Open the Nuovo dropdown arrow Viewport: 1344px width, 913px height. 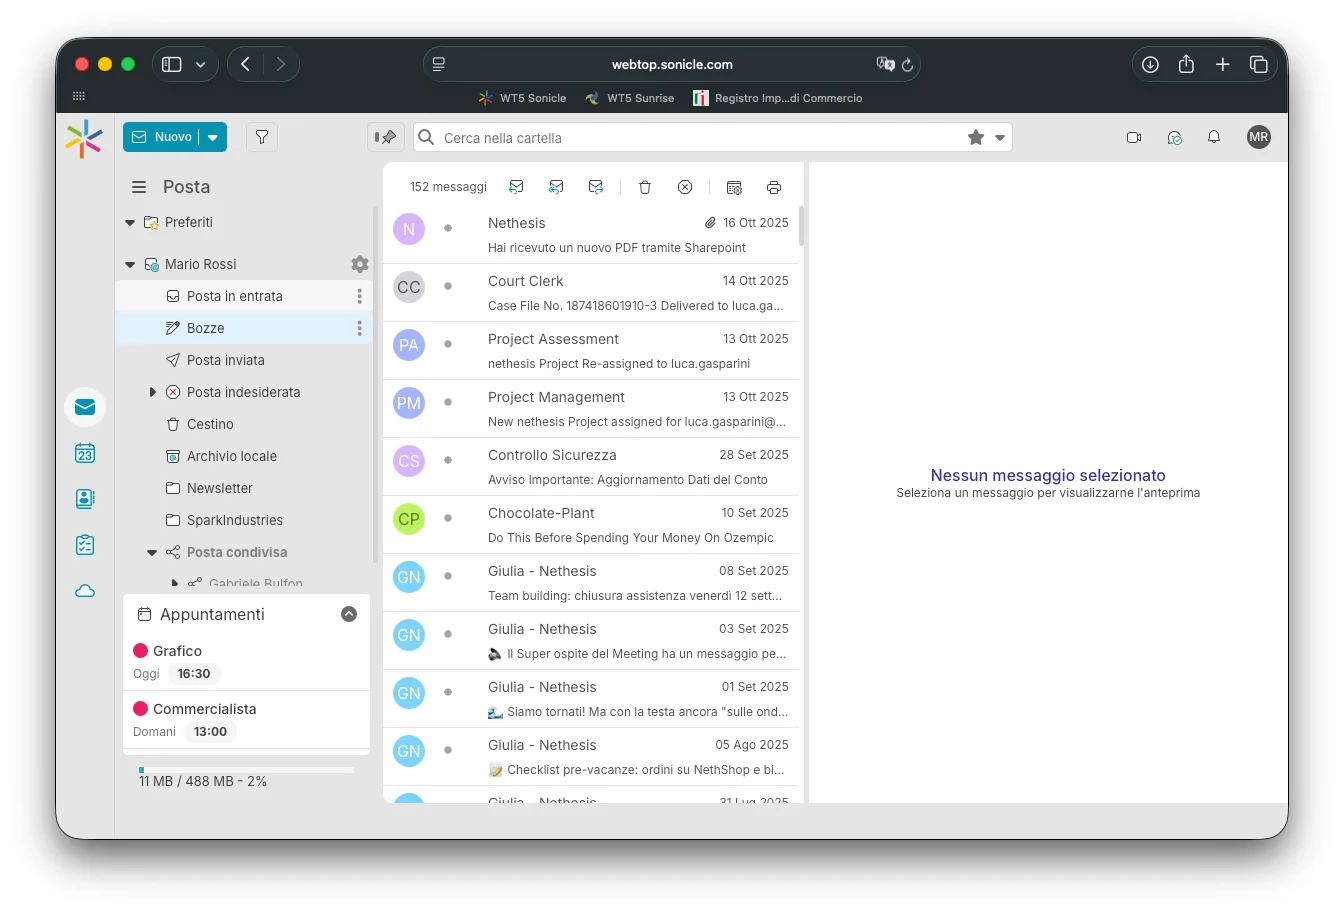(x=212, y=137)
